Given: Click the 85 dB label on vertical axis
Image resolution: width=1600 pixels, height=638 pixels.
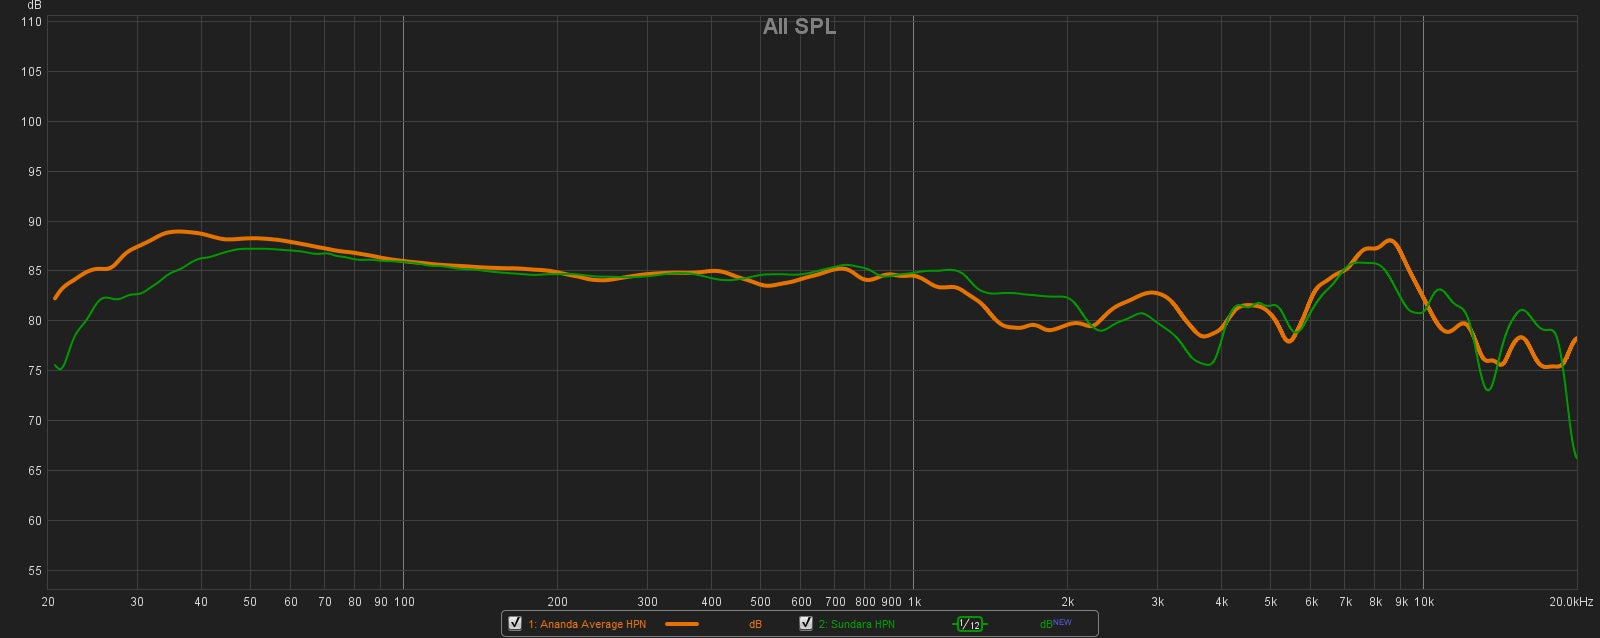Looking at the screenshot, I should coord(35,271).
